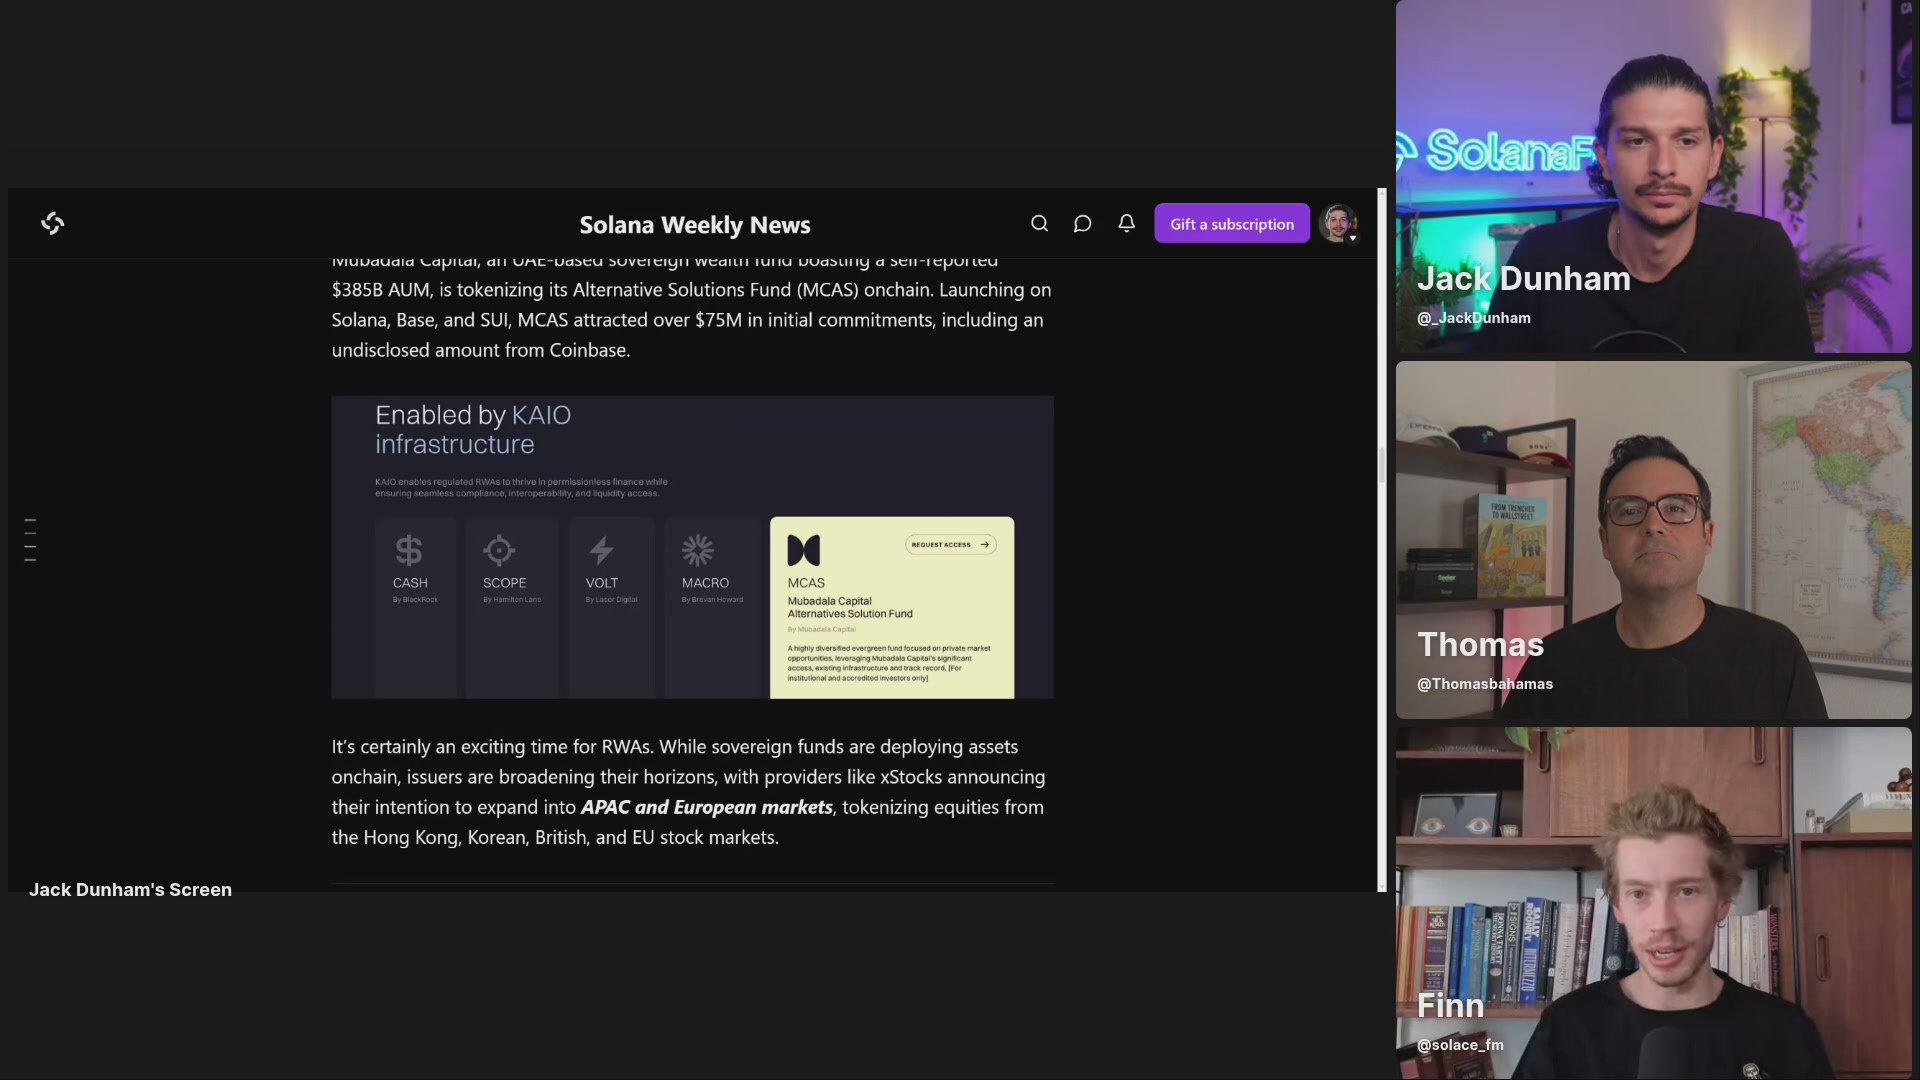This screenshot has width=1920, height=1080.
Task: Open the table of contents lines icon
Action: point(30,540)
